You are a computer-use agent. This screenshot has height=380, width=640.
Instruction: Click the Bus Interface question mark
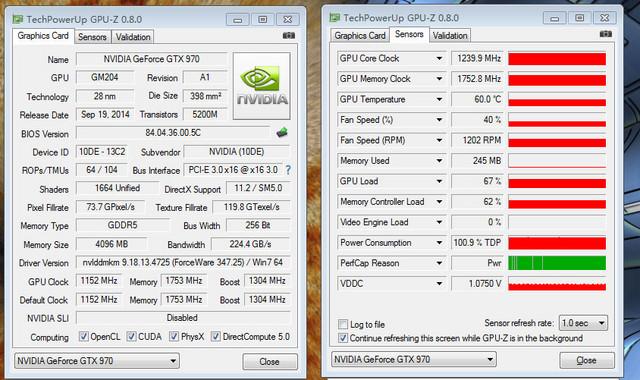pyautogui.click(x=288, y=170)
